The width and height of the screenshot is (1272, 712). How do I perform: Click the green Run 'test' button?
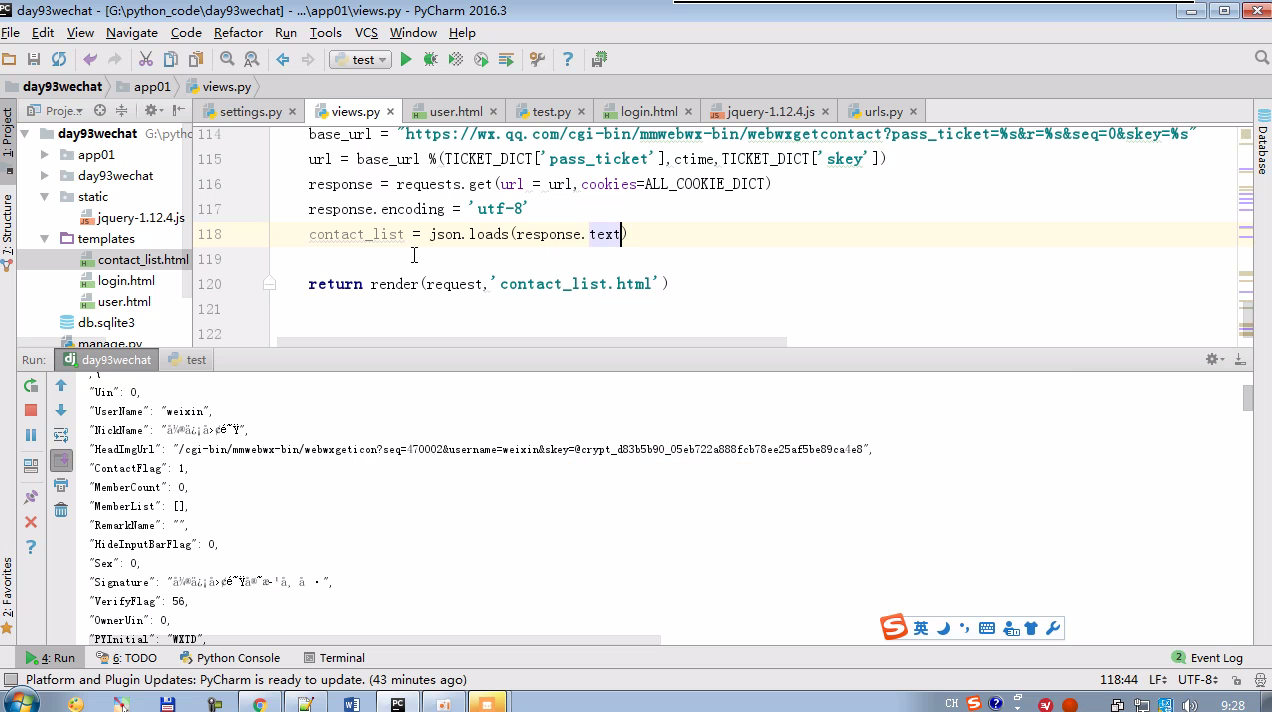(x=406, y=60)
